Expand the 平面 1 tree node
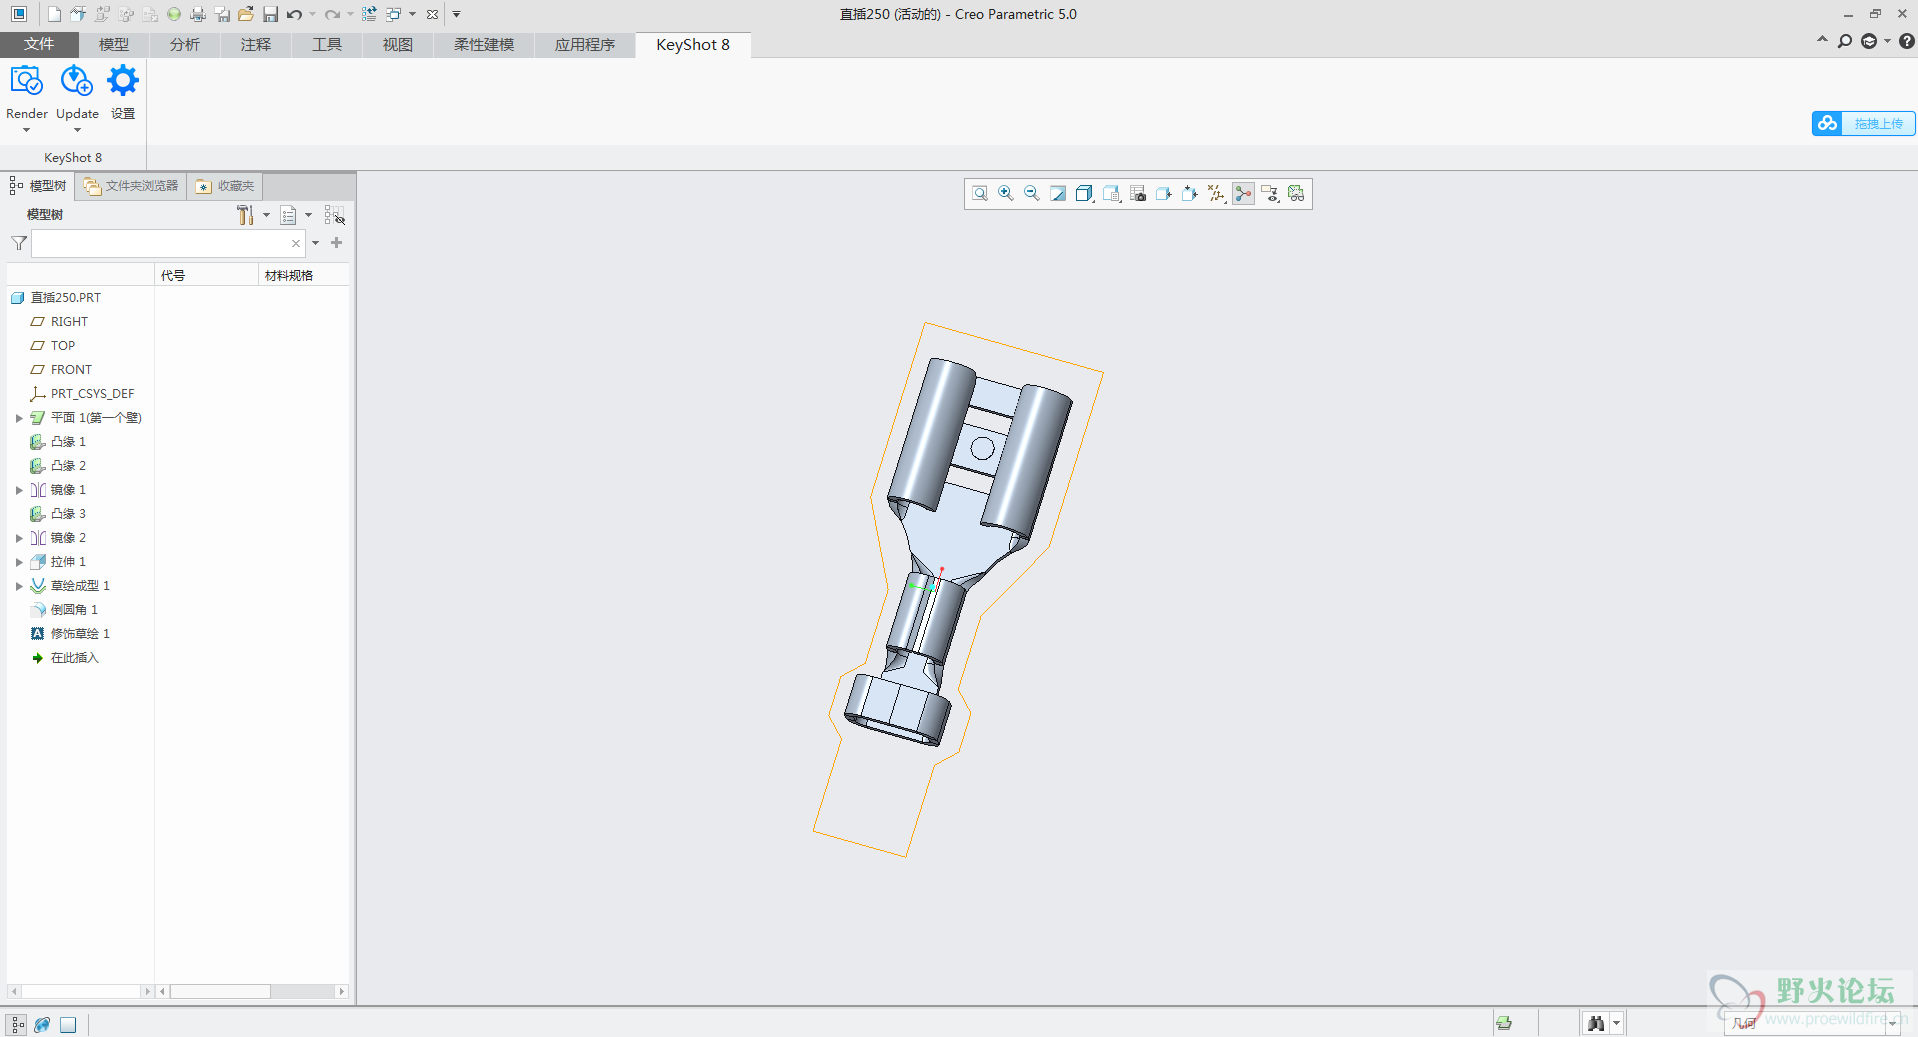The width and height of the screenshot is (1918, 1037). click(19, 418)
